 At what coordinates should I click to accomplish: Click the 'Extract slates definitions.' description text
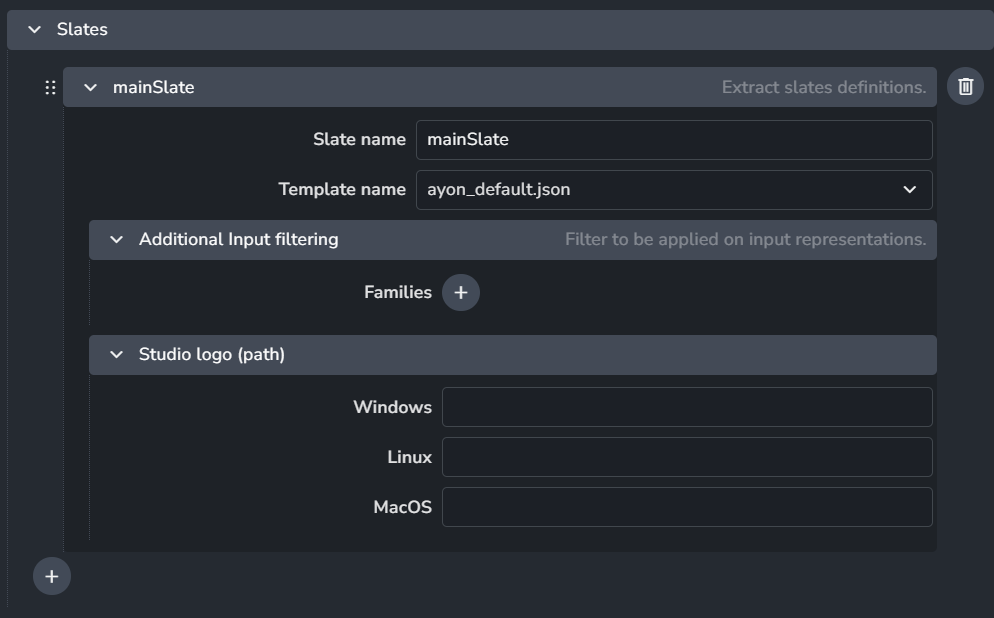click(823, 88)
